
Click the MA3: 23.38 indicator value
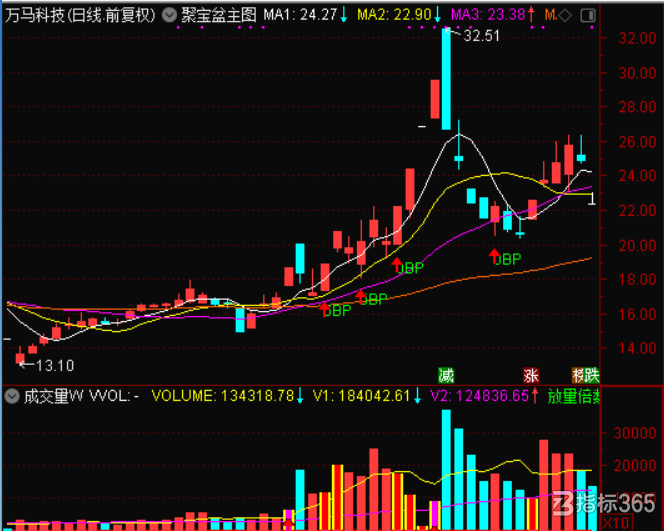[x=488, y=16]
